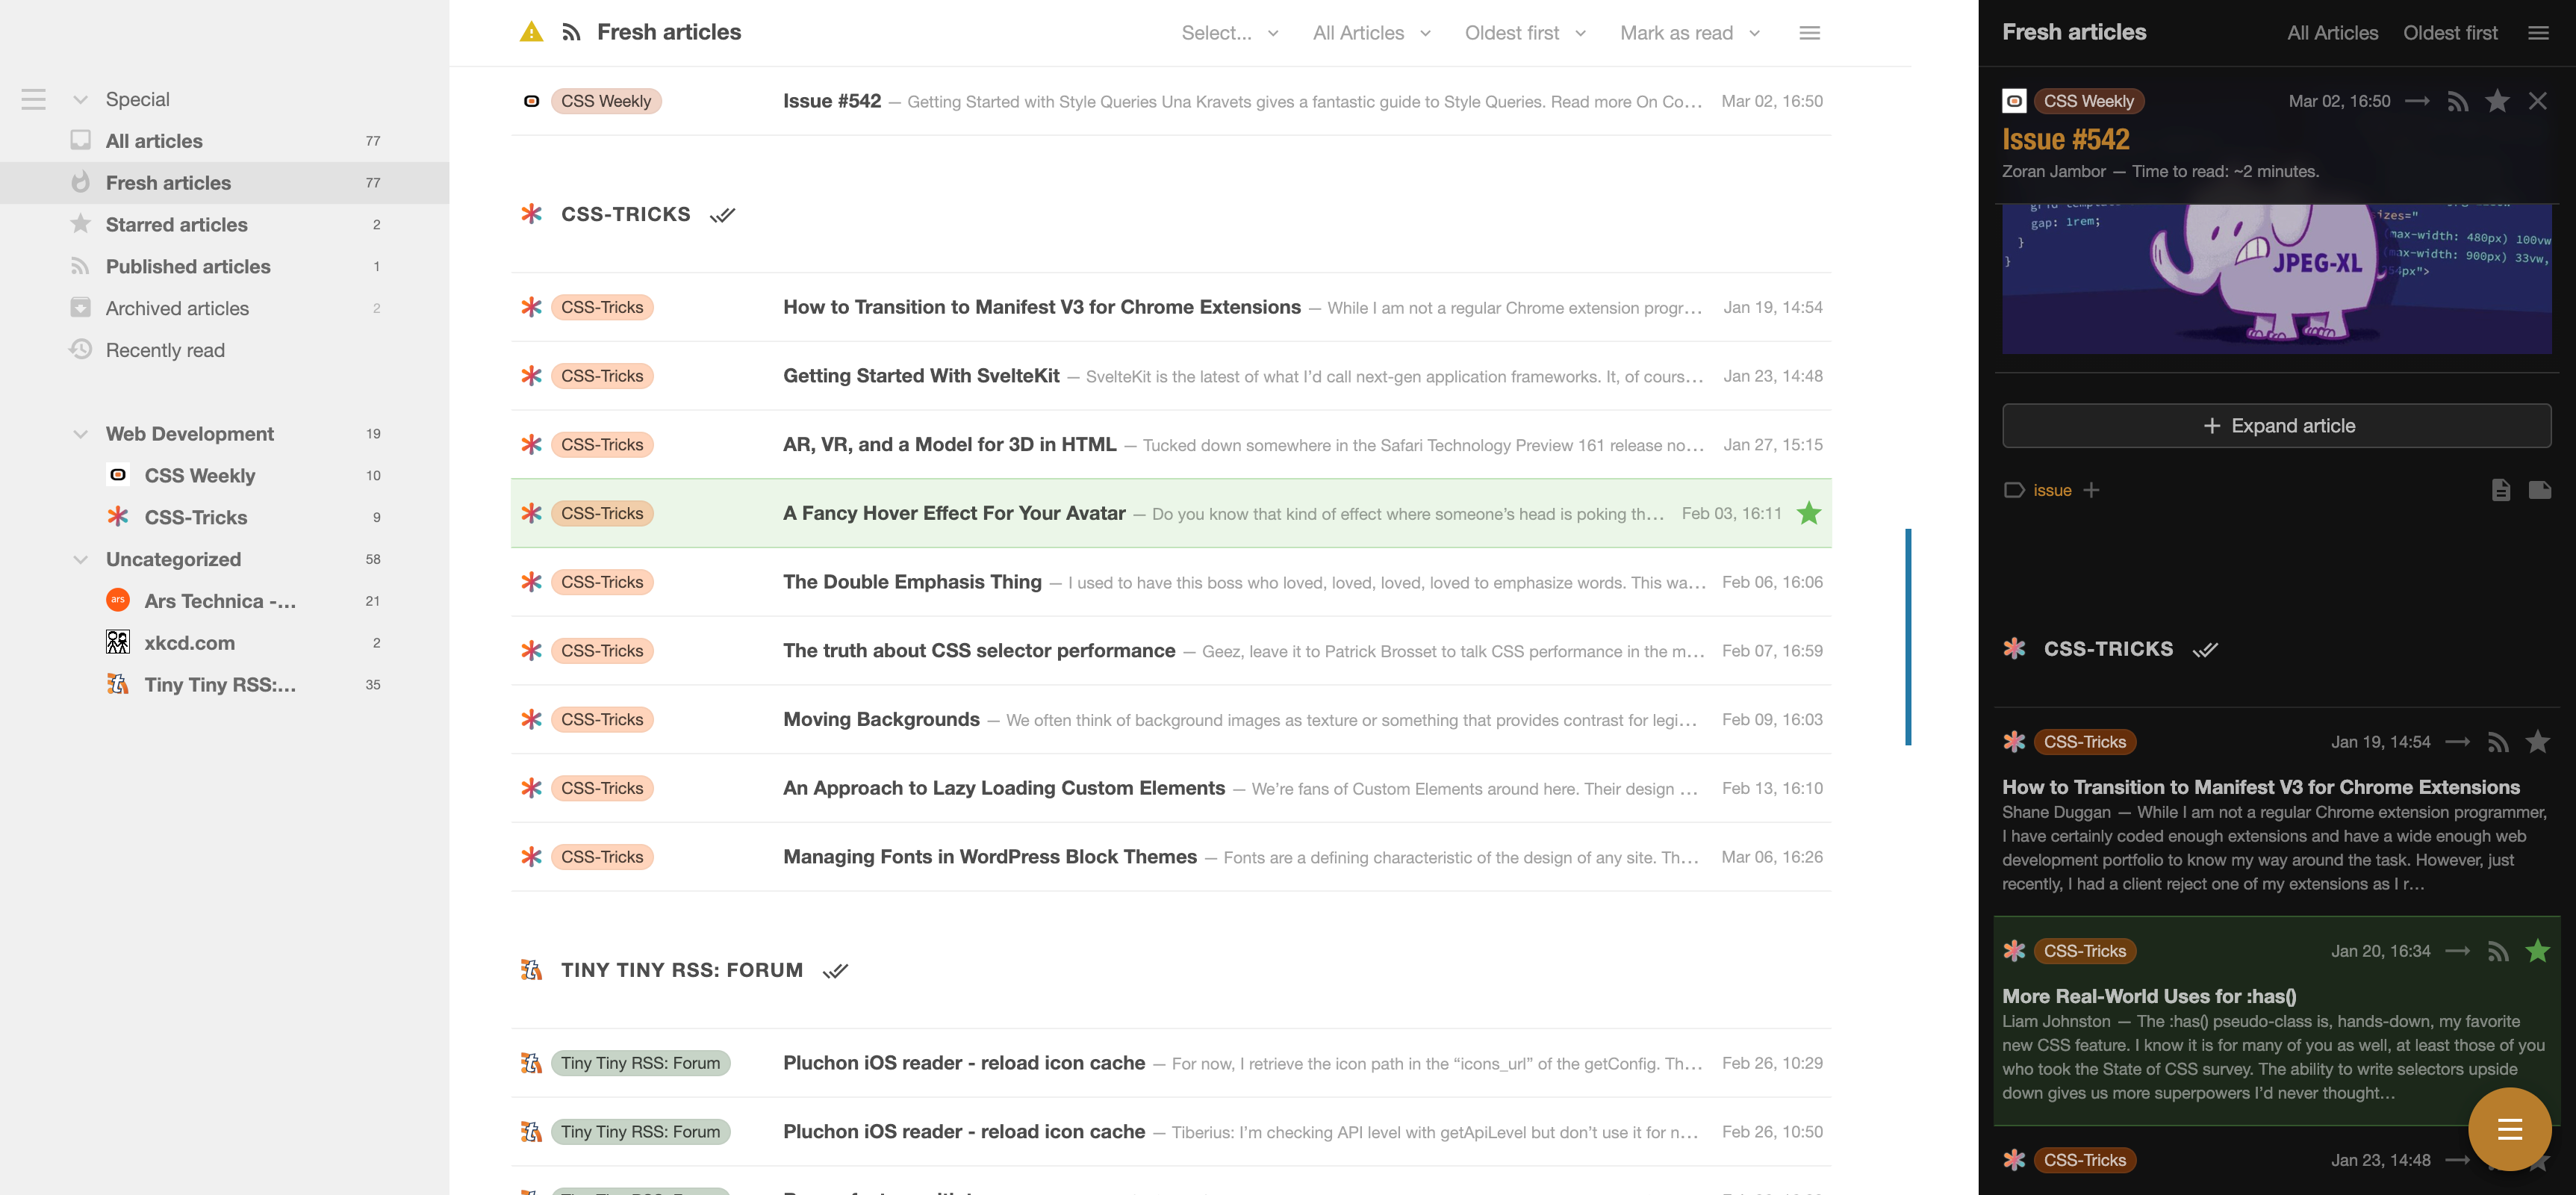This screenshot has width=2576, height=1195.
Task: Open the Select... dropdown
Action: coord(1229,33)
